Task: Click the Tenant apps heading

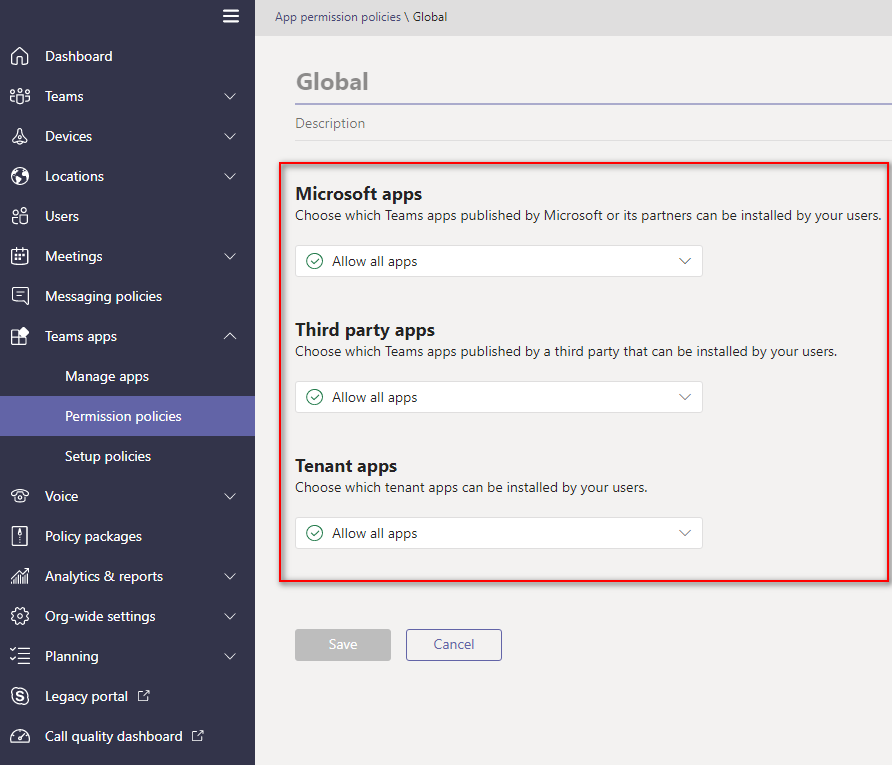Action: (346, 466)
